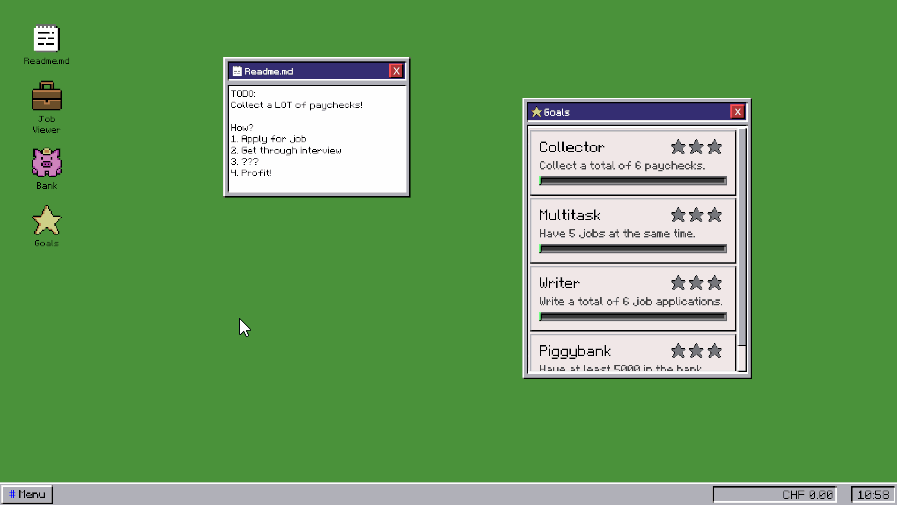The image size is (897, 505).
Task: Select the Piggybank goal title
Action: (x=575, y=351)
